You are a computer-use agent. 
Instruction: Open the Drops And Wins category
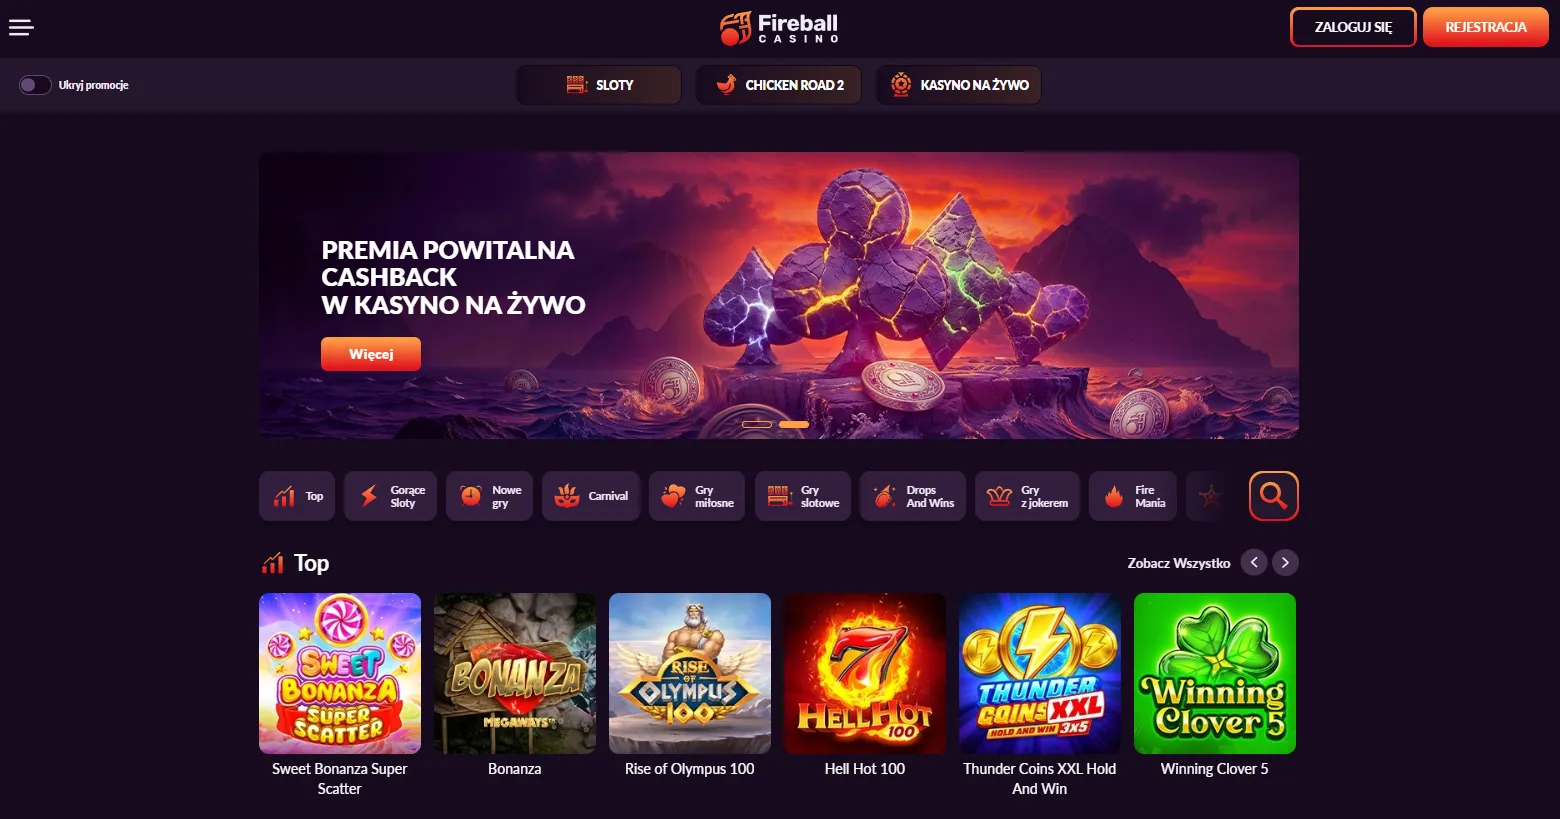point(913,496)
